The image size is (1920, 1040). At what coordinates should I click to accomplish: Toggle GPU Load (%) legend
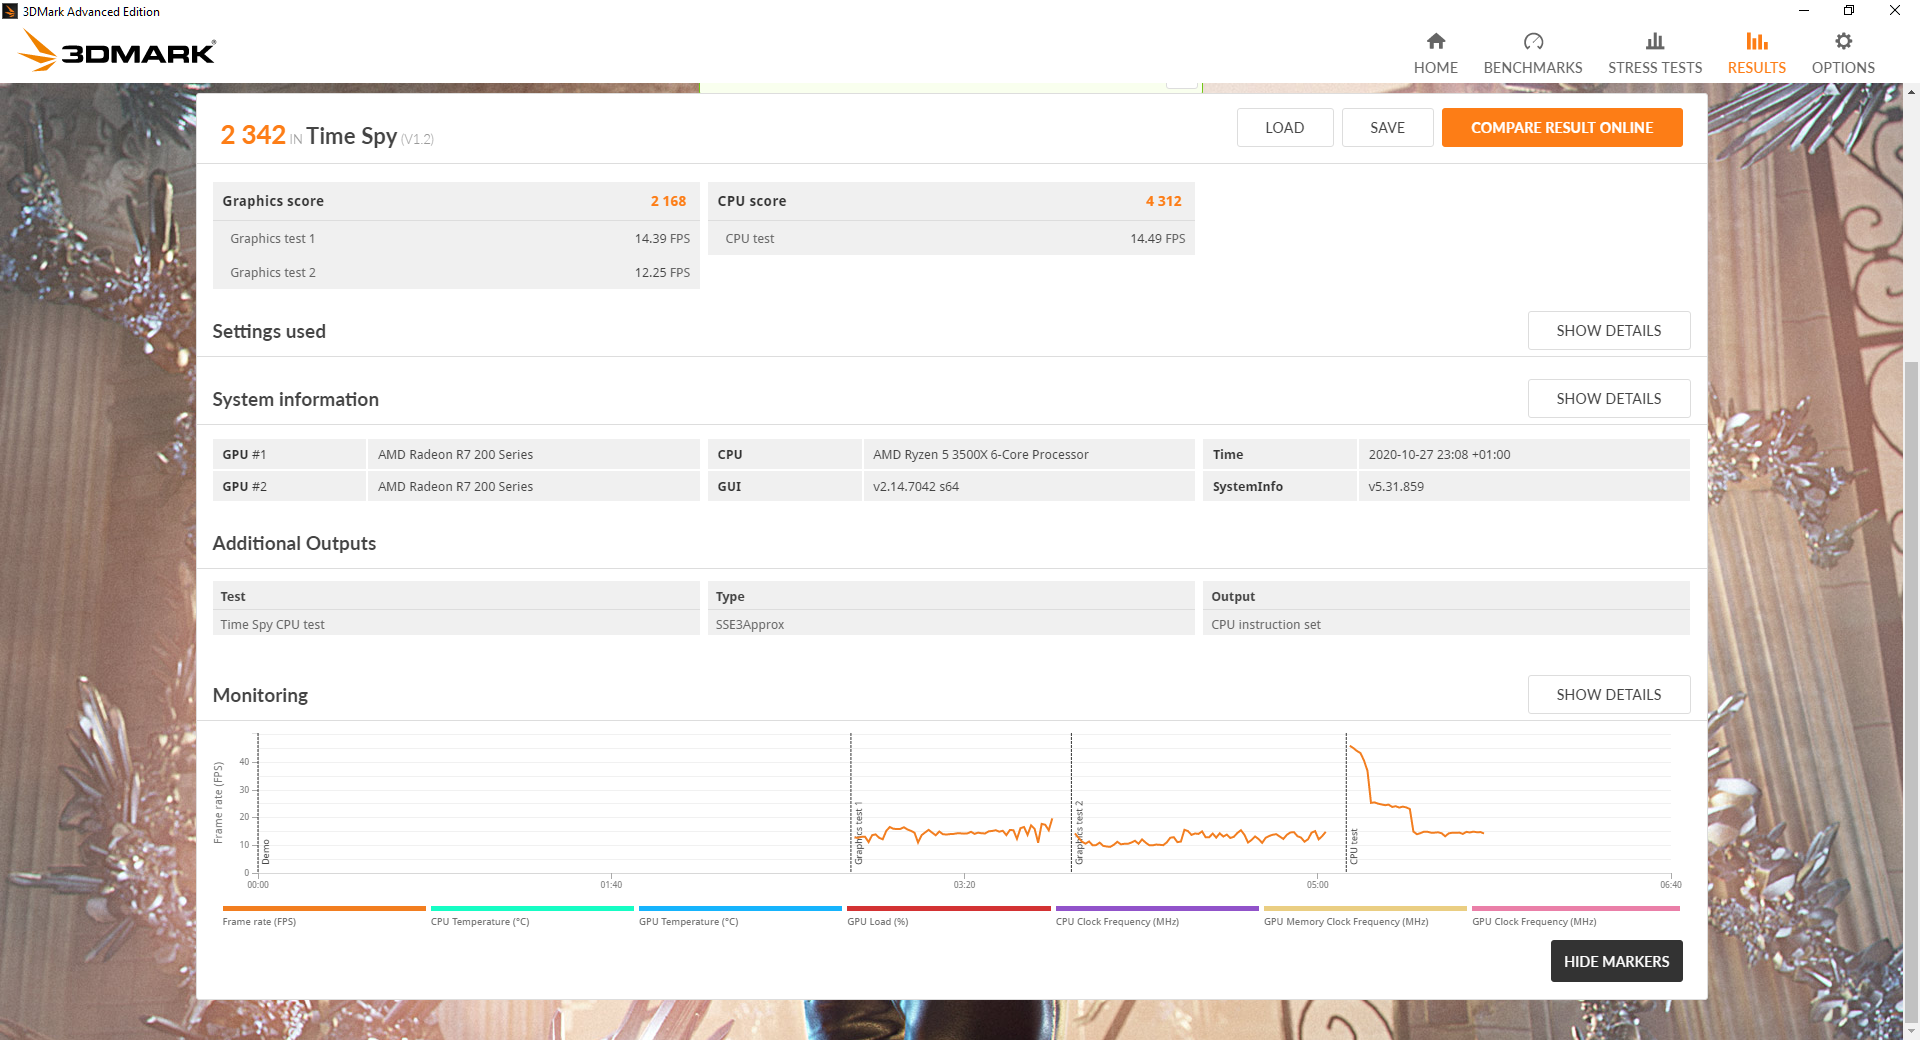[x=948, y=915]
